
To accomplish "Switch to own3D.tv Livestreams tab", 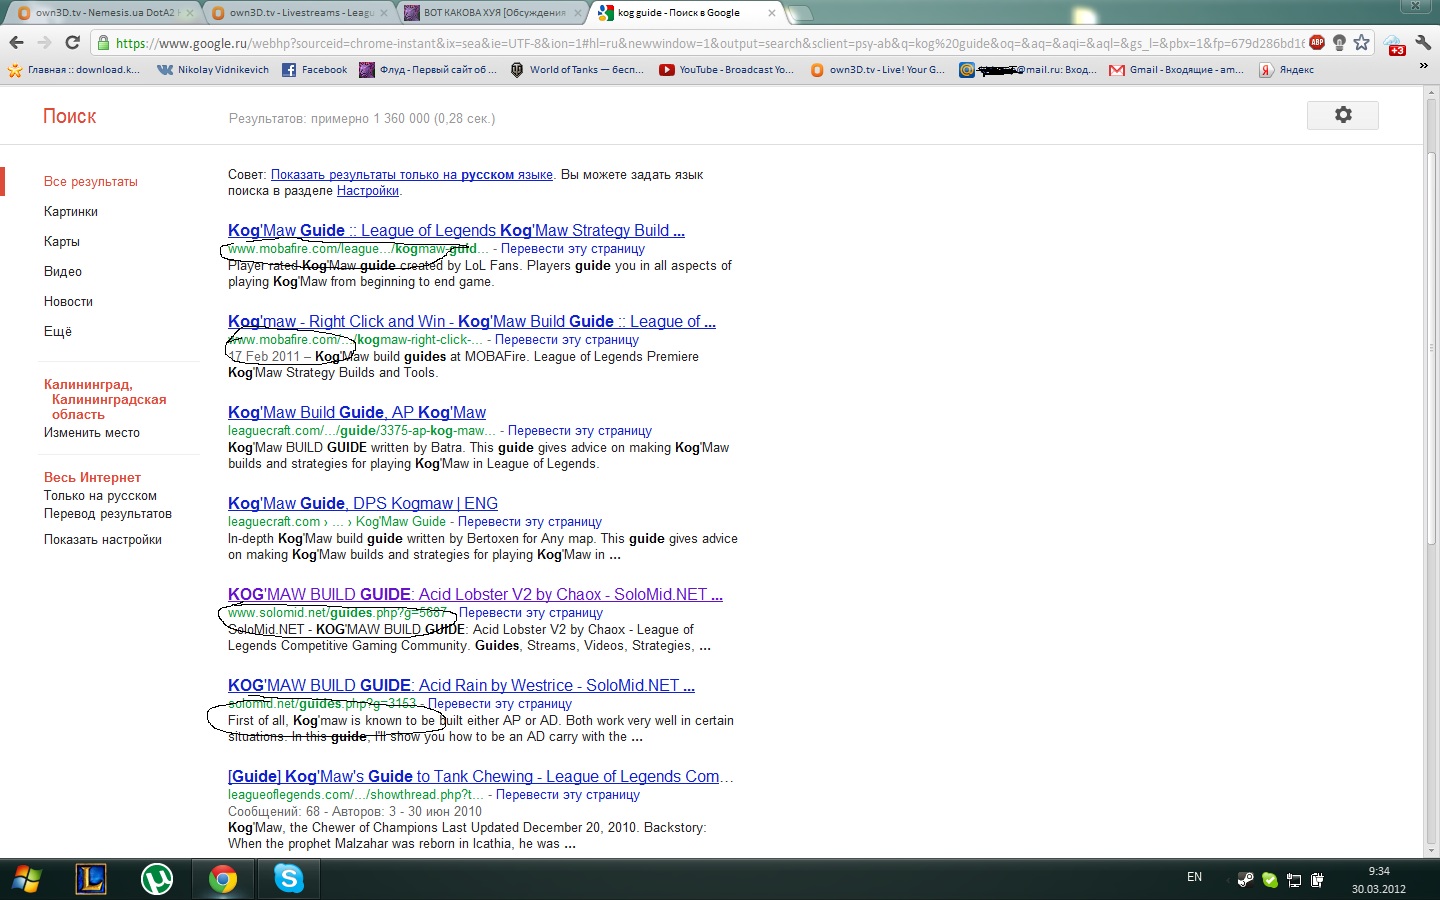I will (300, 13).
